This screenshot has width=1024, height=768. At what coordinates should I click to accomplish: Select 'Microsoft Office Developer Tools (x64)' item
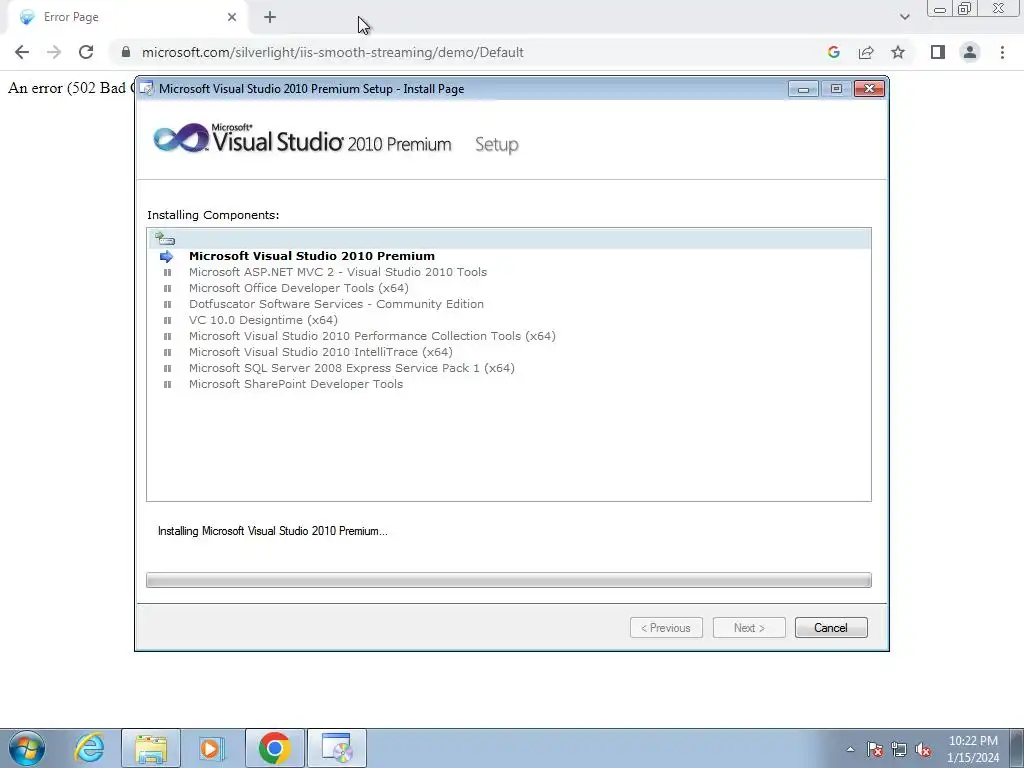[298, 288]
